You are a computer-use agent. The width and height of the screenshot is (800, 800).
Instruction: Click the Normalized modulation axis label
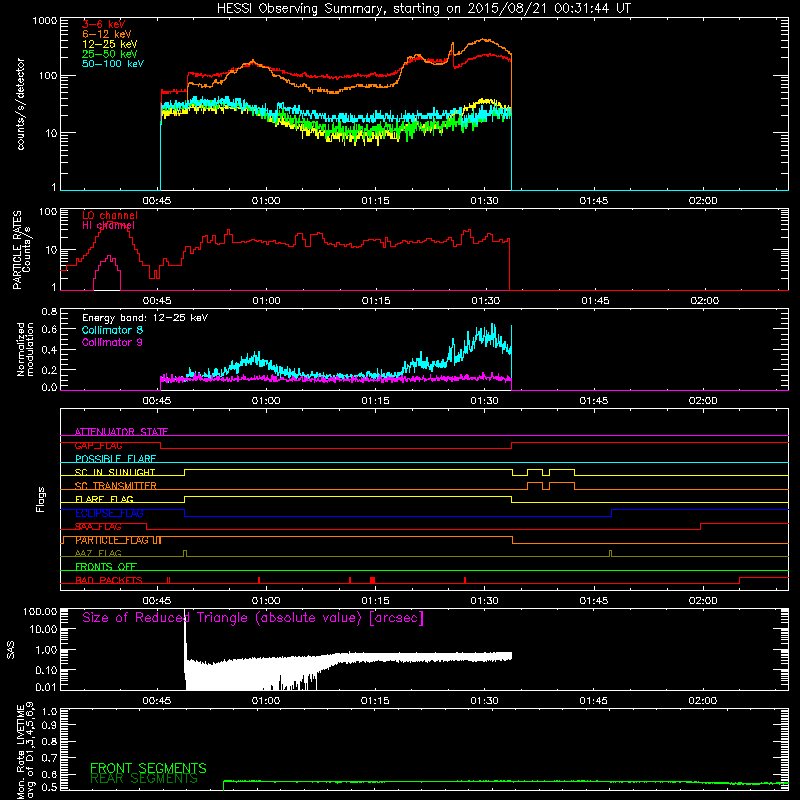point(25,349)
